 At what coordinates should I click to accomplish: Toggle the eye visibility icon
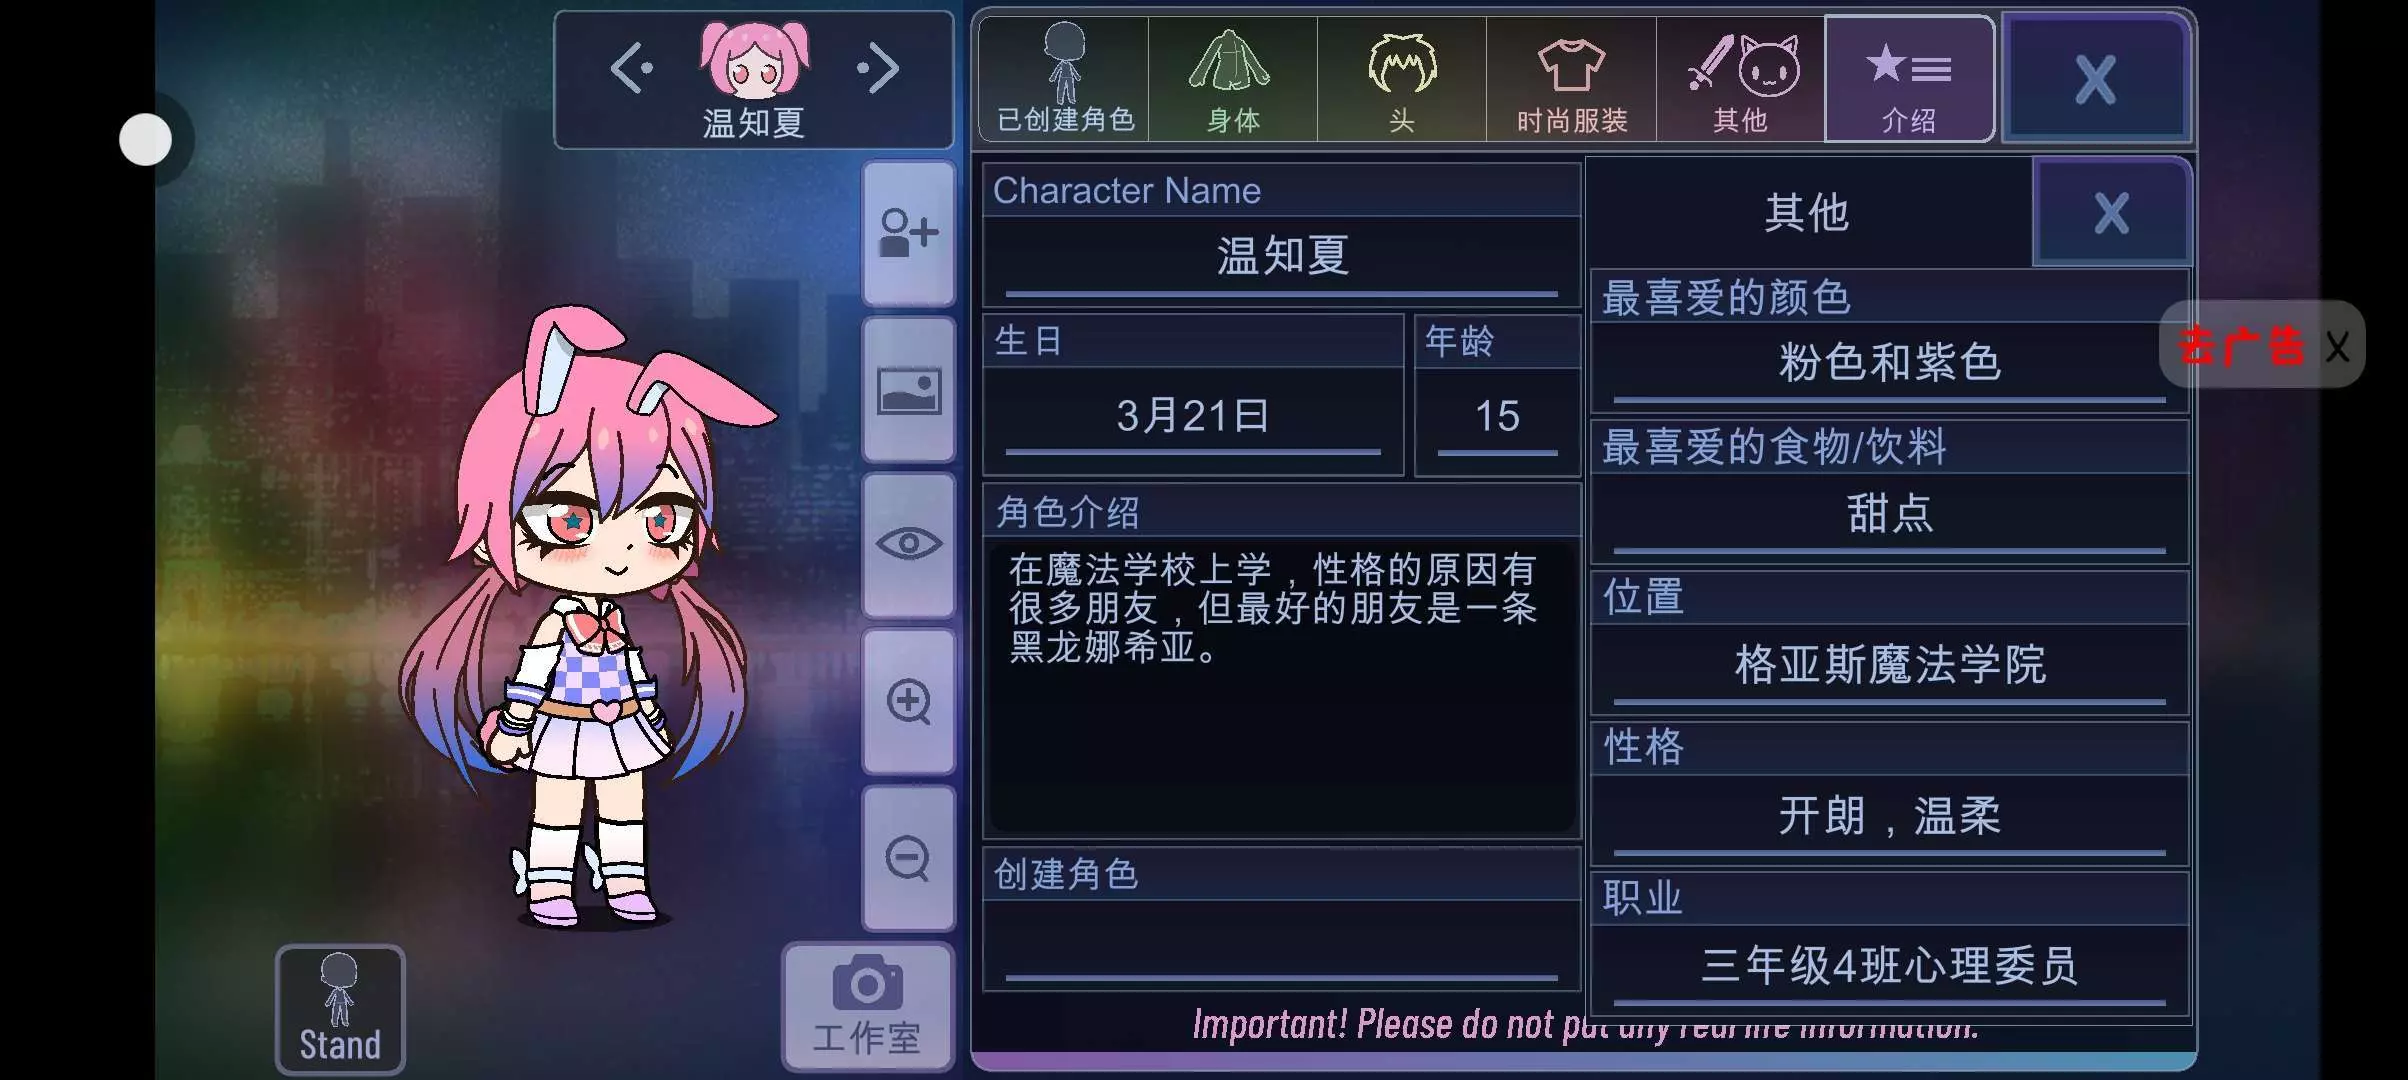coord(908,545)
